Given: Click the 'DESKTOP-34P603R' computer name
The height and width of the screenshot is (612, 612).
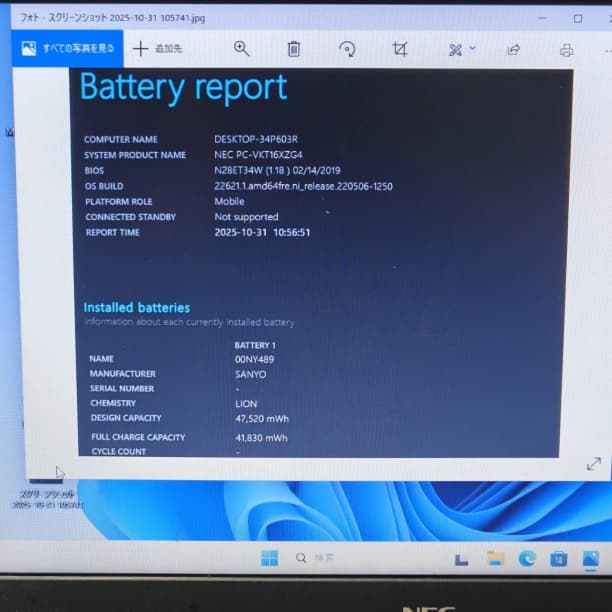Looking at the screenshot, I should click(256, 139).
